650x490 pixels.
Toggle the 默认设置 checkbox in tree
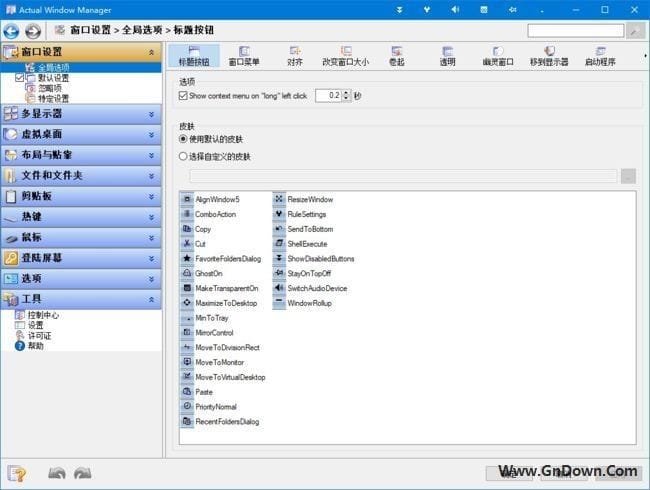(x=19, y=78)
